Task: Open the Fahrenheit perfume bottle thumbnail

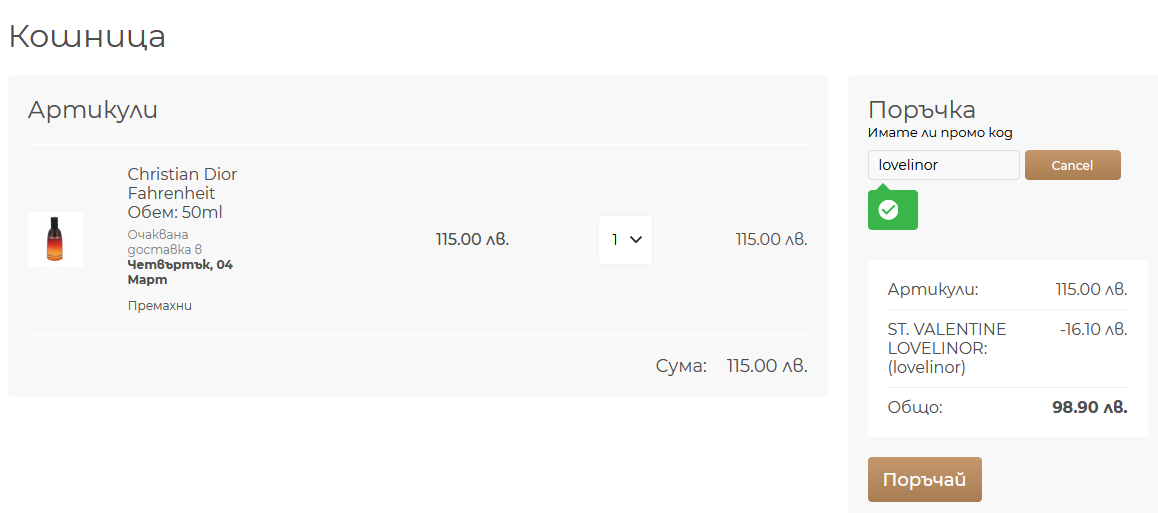Action: pos(55,239)
